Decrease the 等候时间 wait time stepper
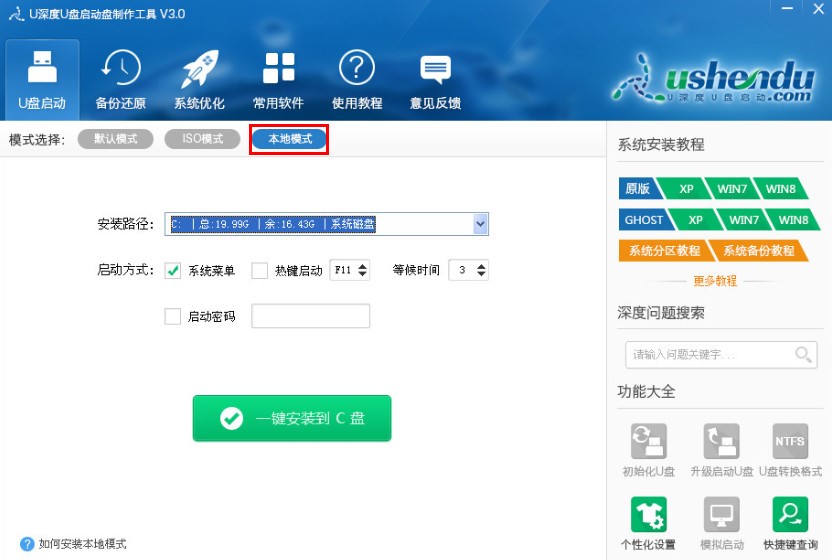The image size is (832, 560). (x=481, y=274)
